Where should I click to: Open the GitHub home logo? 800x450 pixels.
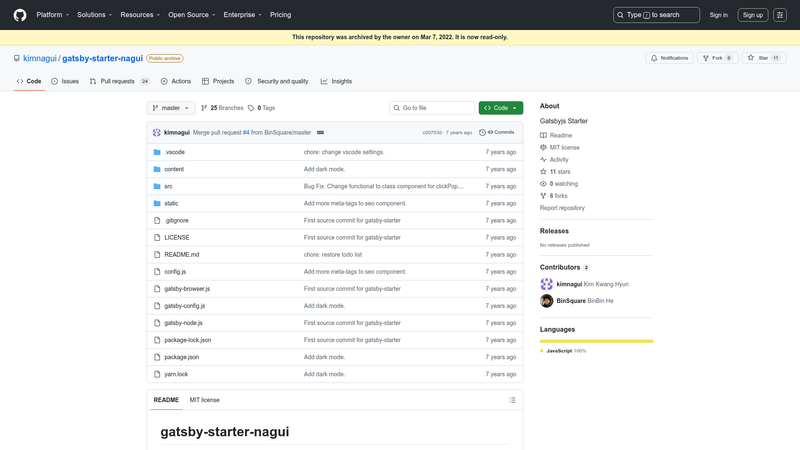pos(20,15)
